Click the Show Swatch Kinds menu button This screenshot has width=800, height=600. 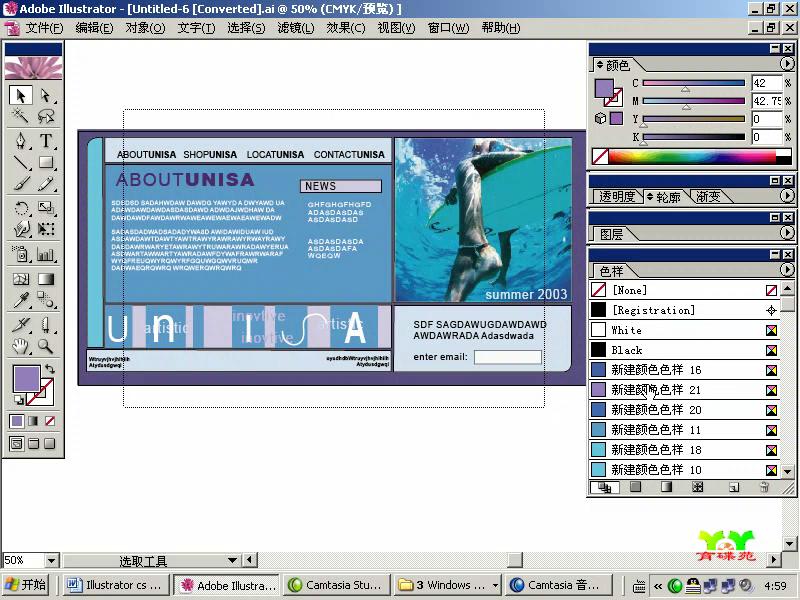click(x=605, y=488)
